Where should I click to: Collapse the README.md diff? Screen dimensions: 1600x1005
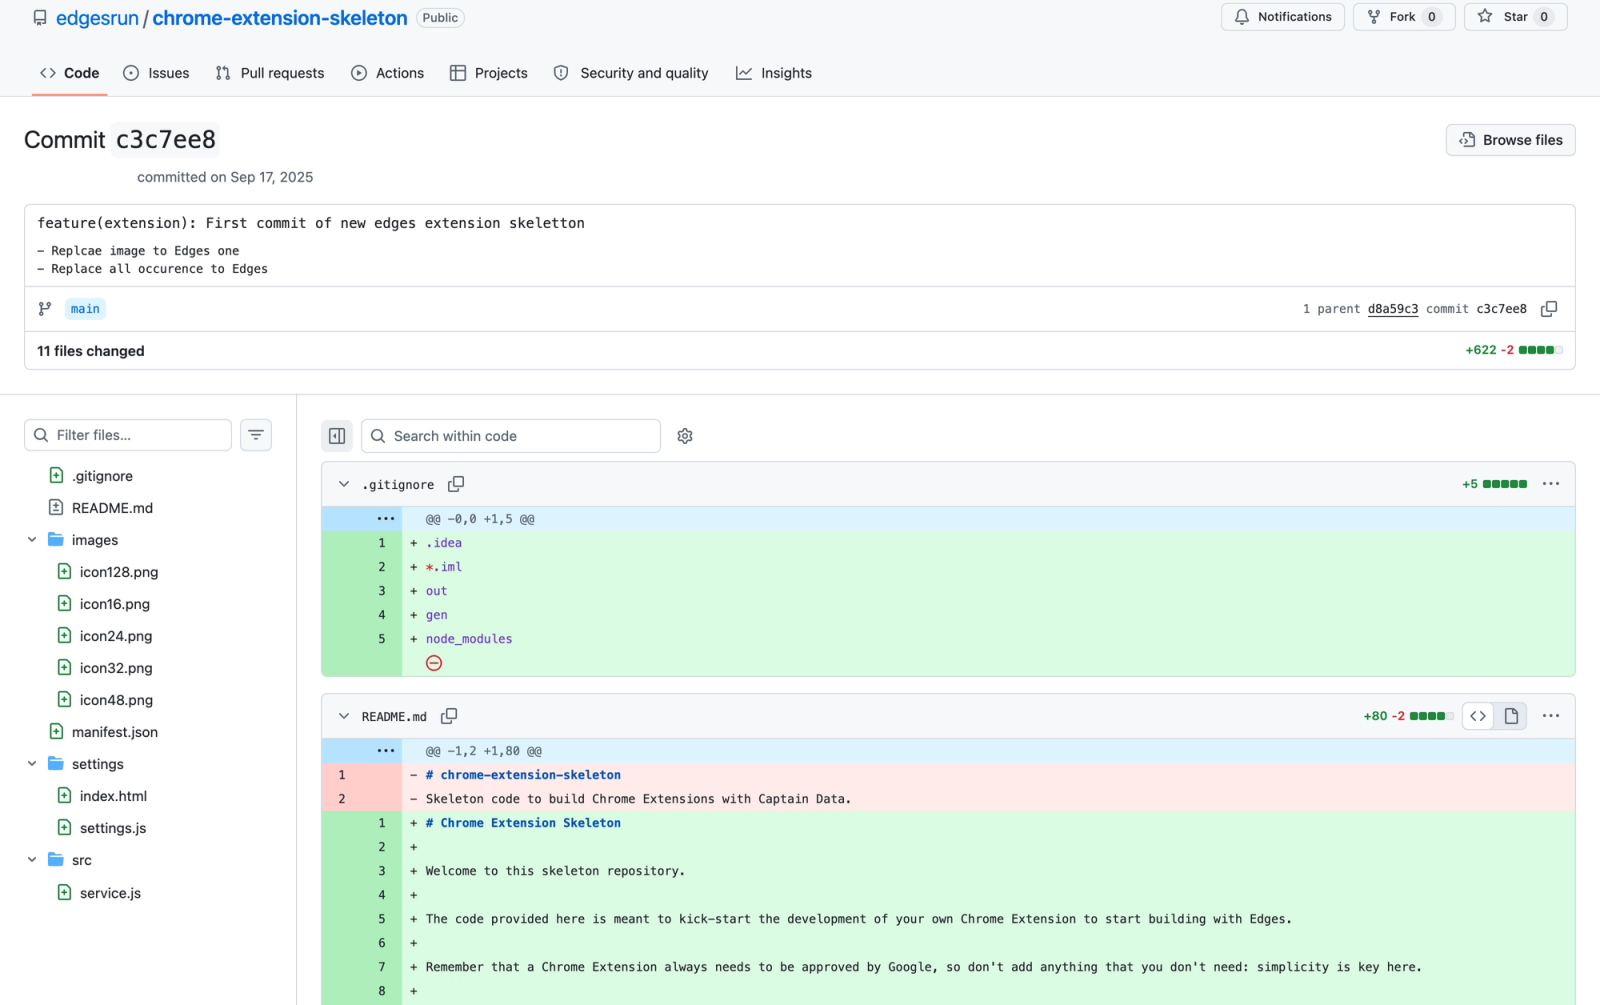coord(344,716)
